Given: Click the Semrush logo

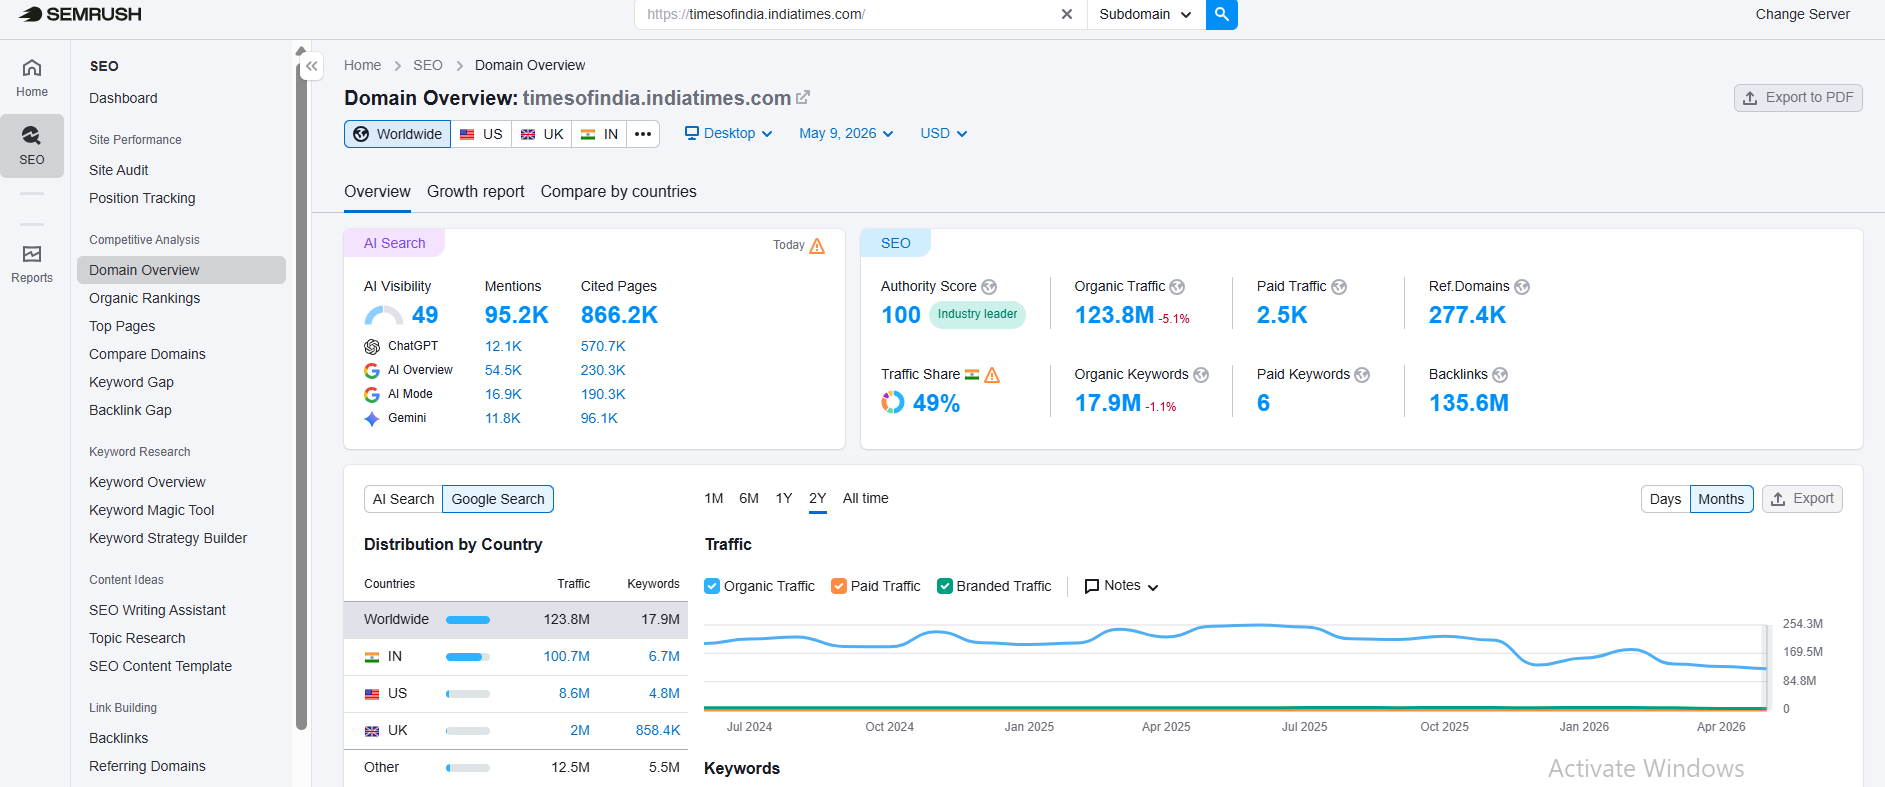Looking at the screenshot, I should click(80, 14).
